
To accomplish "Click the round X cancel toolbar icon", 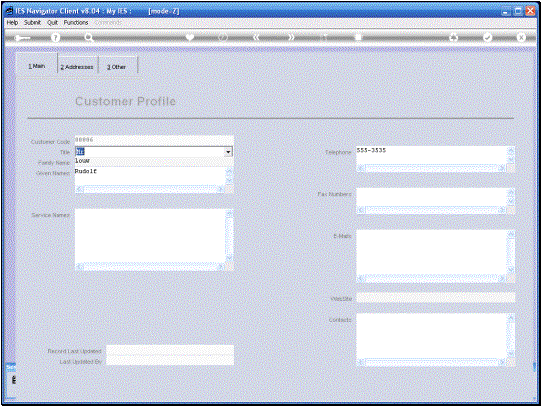I will (x=521, y=37).
